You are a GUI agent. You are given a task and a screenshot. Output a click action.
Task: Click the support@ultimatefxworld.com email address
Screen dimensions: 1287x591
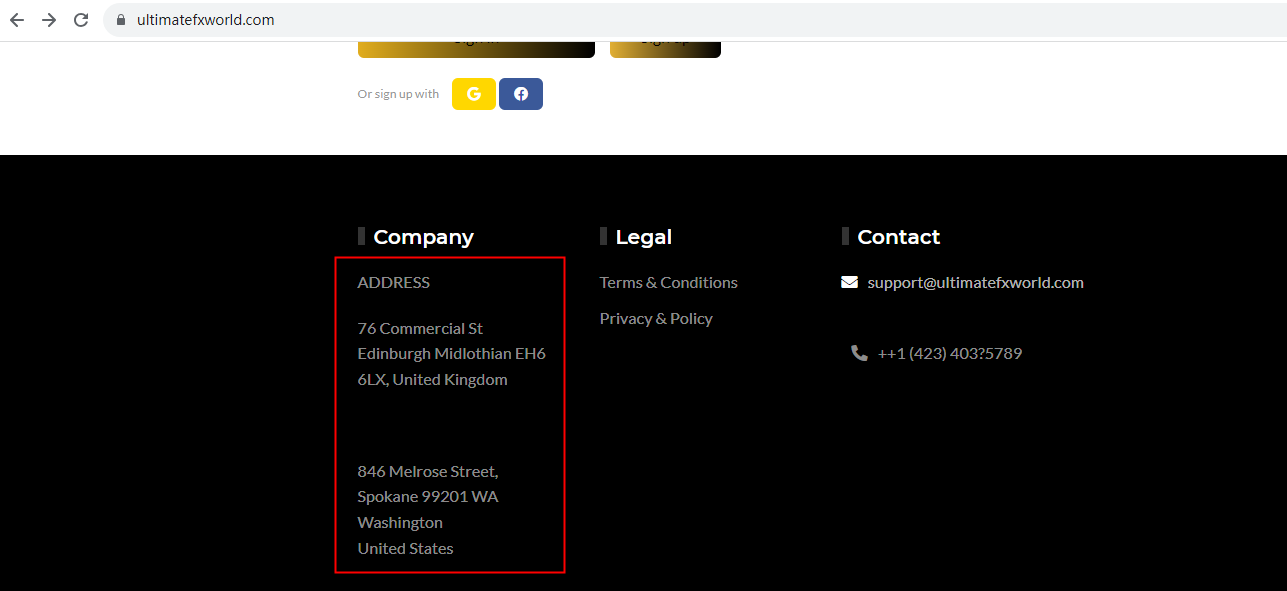tap(975, 283)
